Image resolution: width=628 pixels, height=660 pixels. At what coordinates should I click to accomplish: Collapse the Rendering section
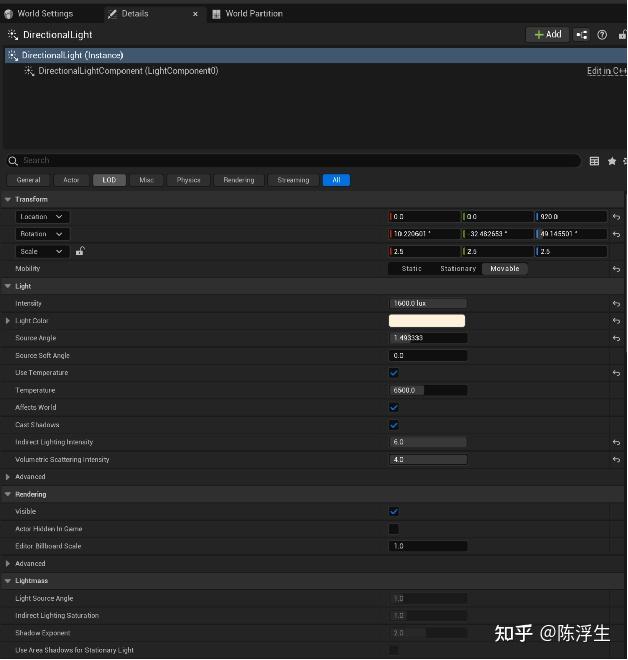pos(8,495)
